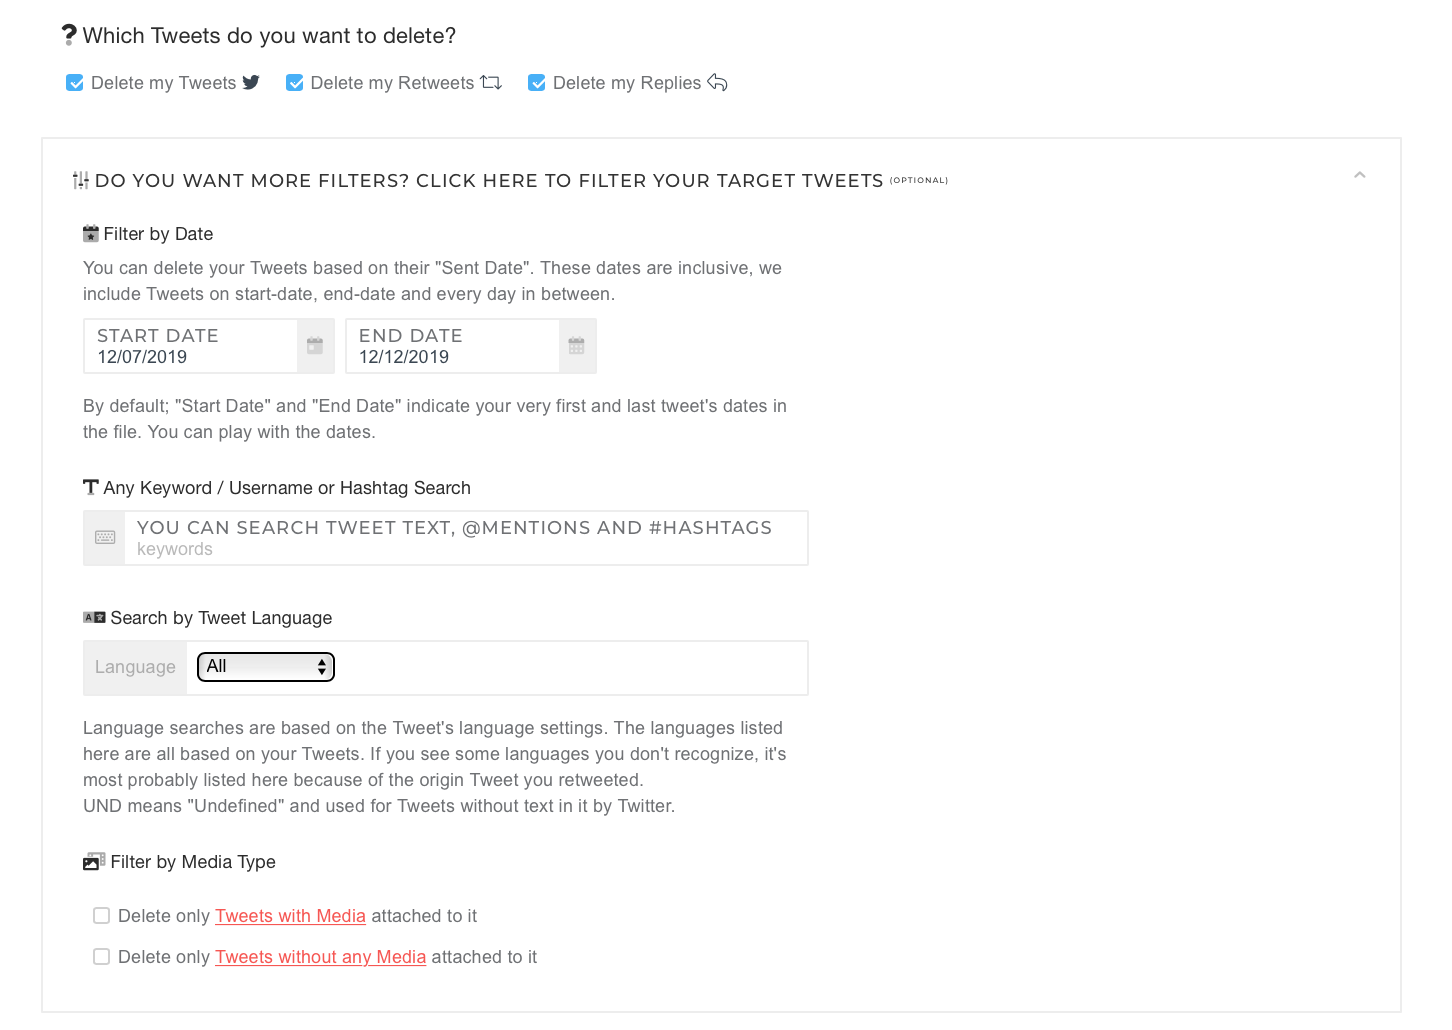Viewport: 1452px width, 1030px height.
Task: Open the Language dropdown showing All
Action: click(x=265, y=666)
